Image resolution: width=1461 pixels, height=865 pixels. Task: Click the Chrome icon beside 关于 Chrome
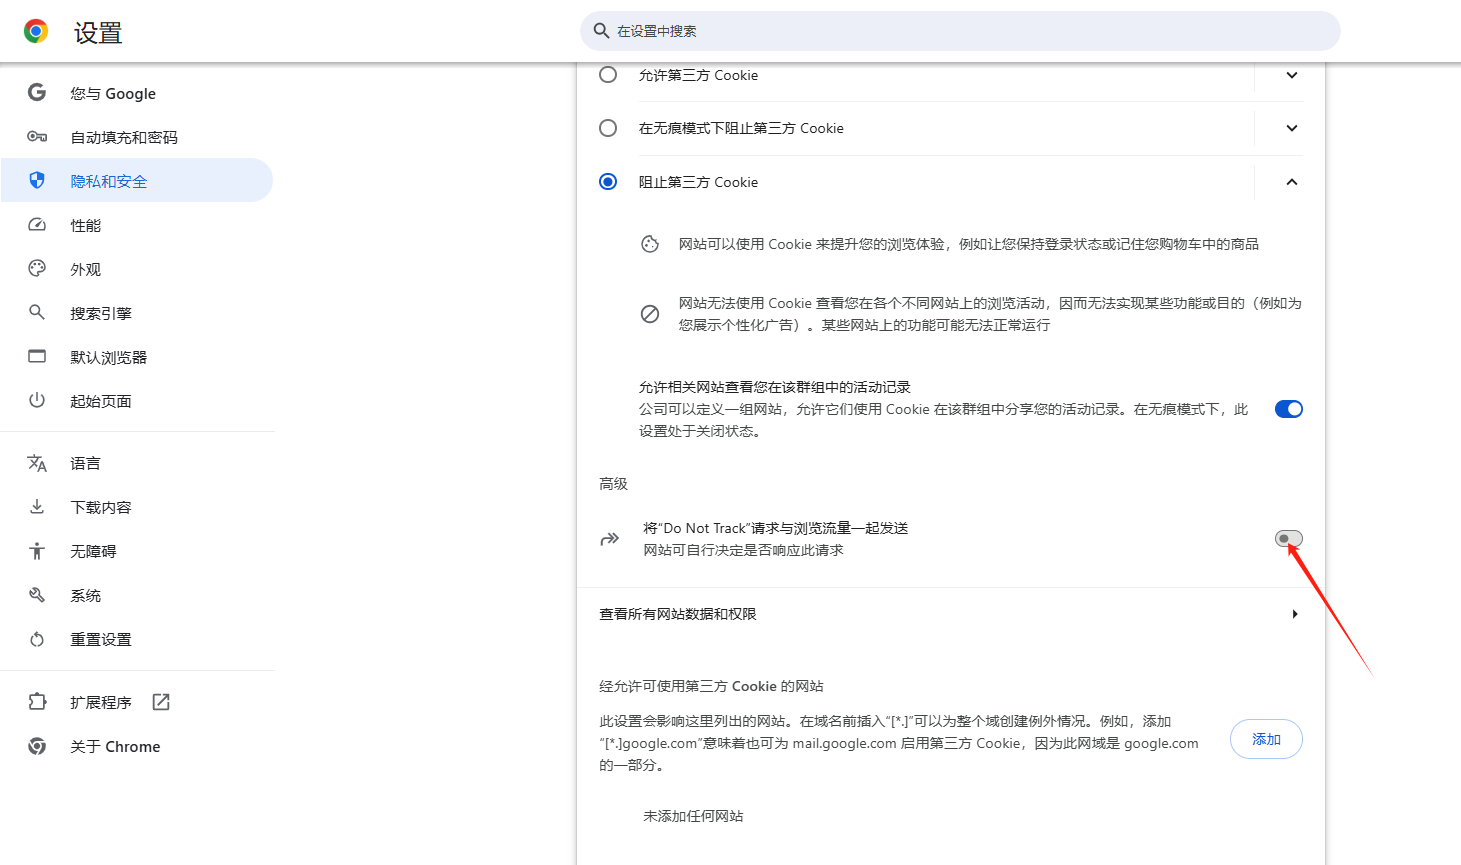point(37,746)
